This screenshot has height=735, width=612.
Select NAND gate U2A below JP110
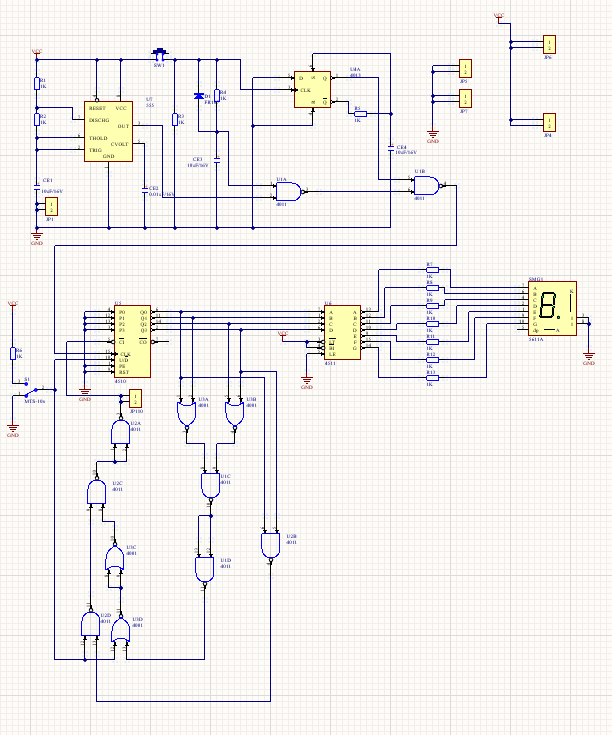[120, 432]
